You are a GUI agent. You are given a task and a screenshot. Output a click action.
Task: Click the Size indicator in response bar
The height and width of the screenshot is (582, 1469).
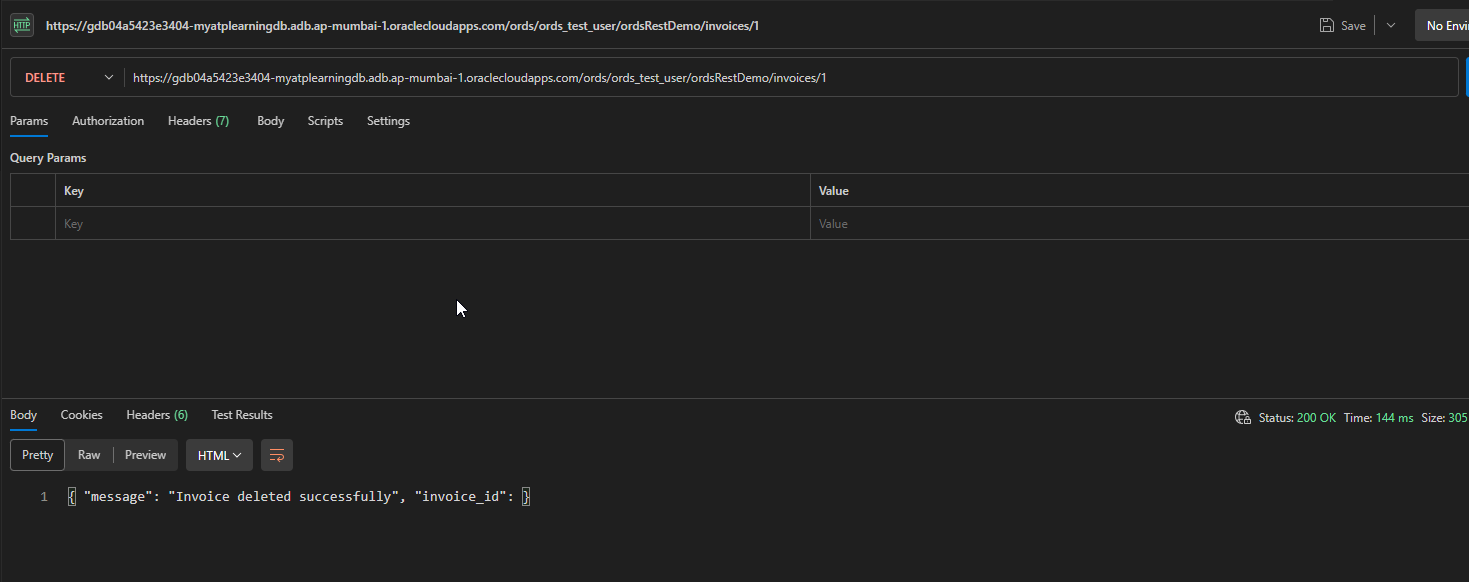(1444, 417)
